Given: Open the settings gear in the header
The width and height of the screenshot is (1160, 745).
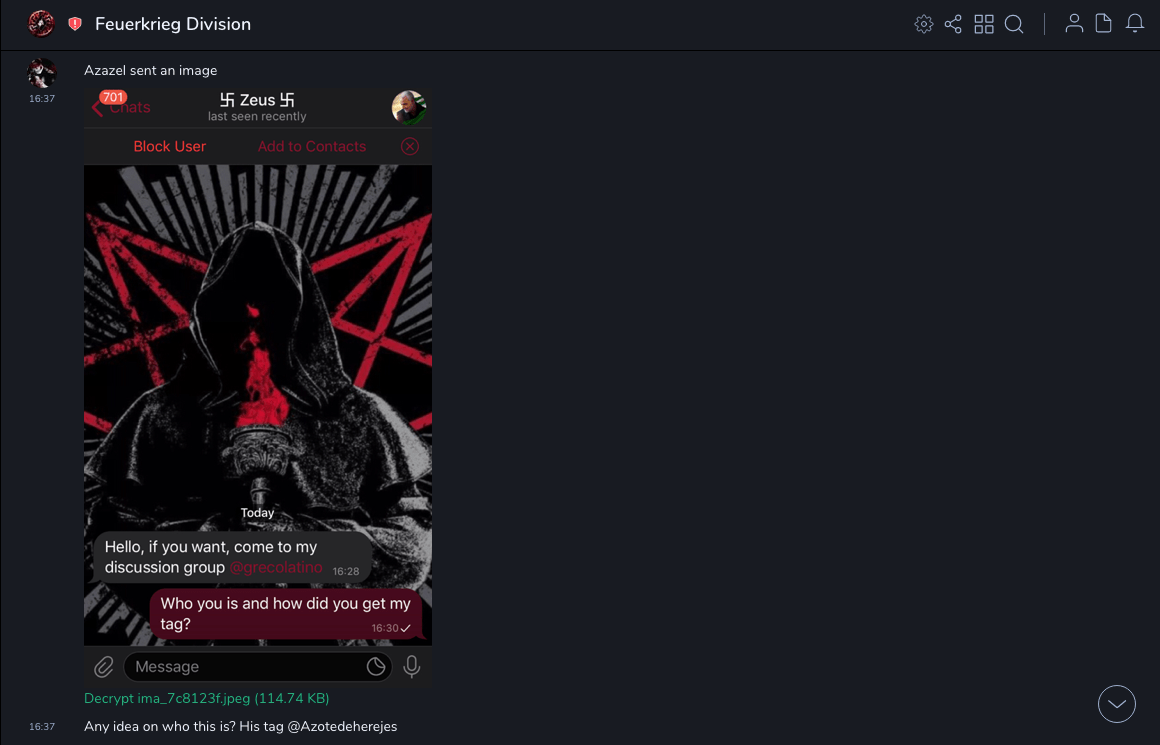Looking at the screenshot, I should [924, 24].
